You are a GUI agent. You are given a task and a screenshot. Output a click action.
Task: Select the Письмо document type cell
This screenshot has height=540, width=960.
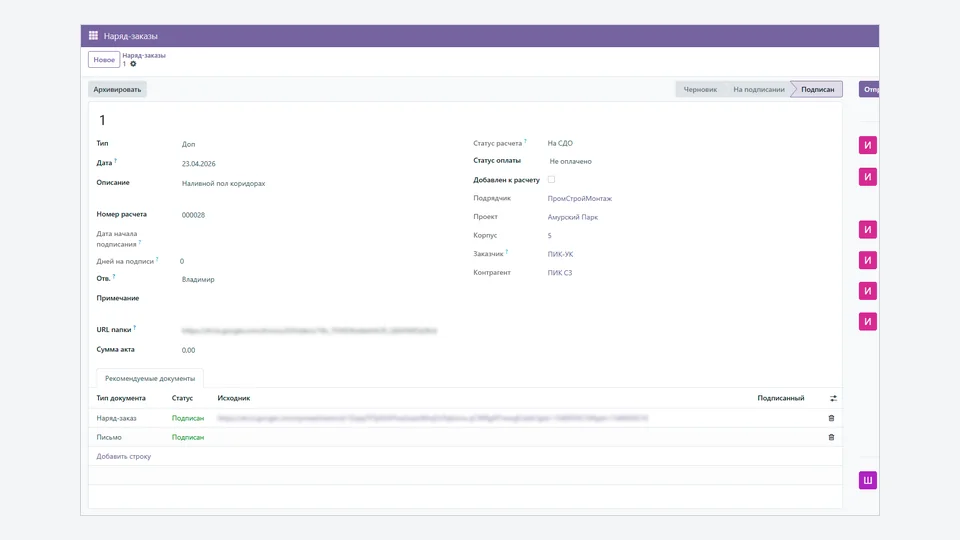tap(109, 437)
